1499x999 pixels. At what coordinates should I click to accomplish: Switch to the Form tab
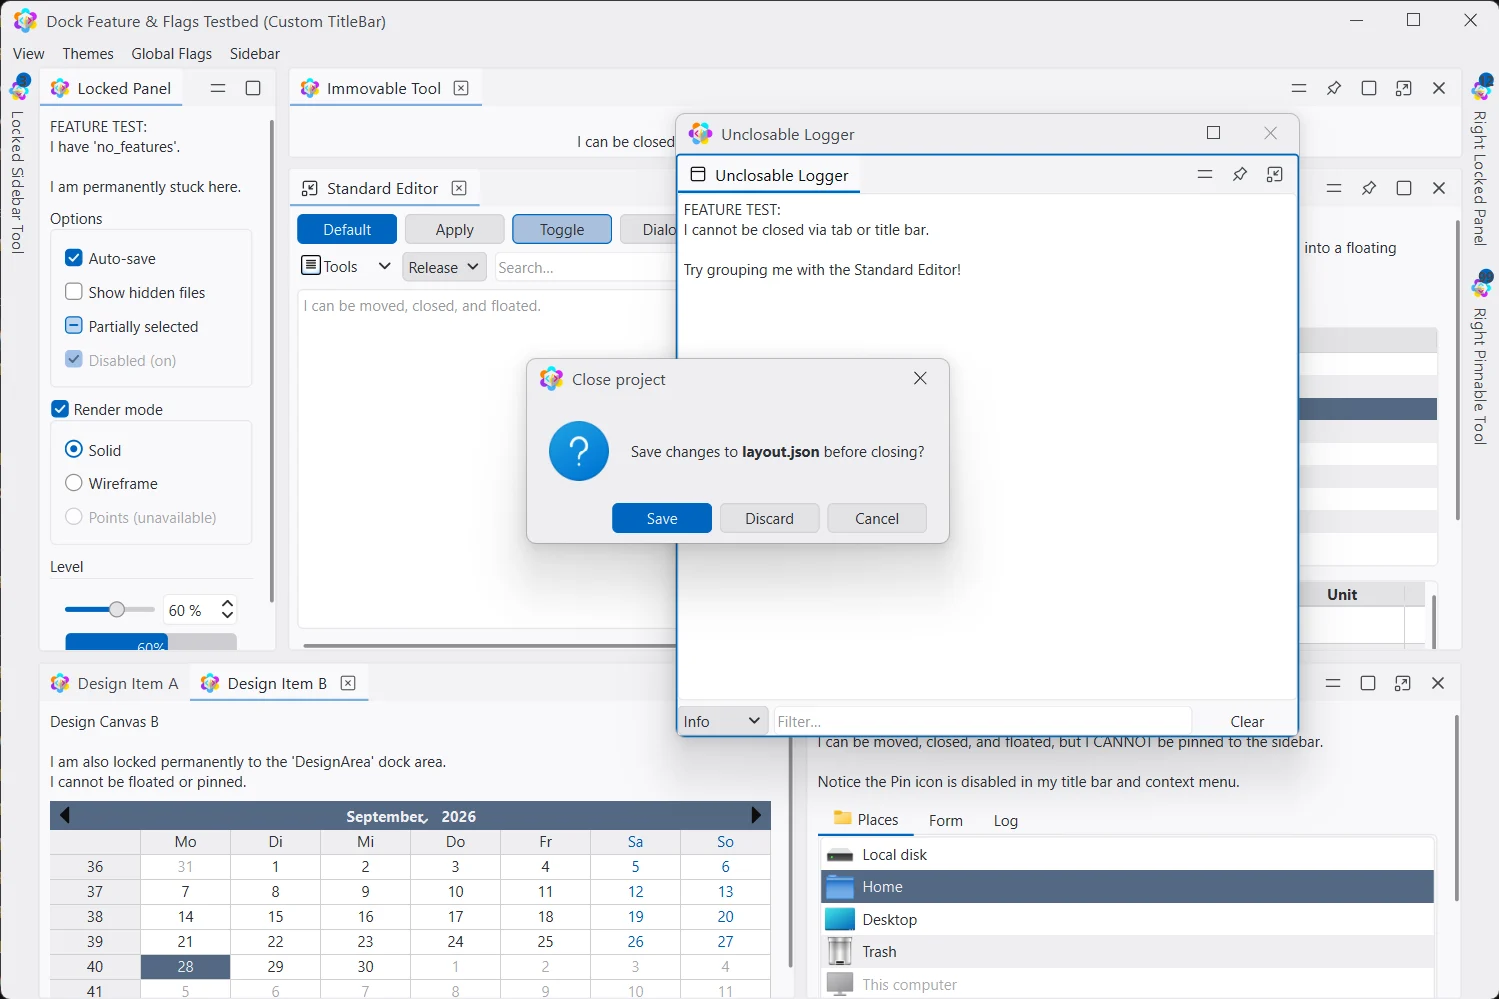pos(946,820)
